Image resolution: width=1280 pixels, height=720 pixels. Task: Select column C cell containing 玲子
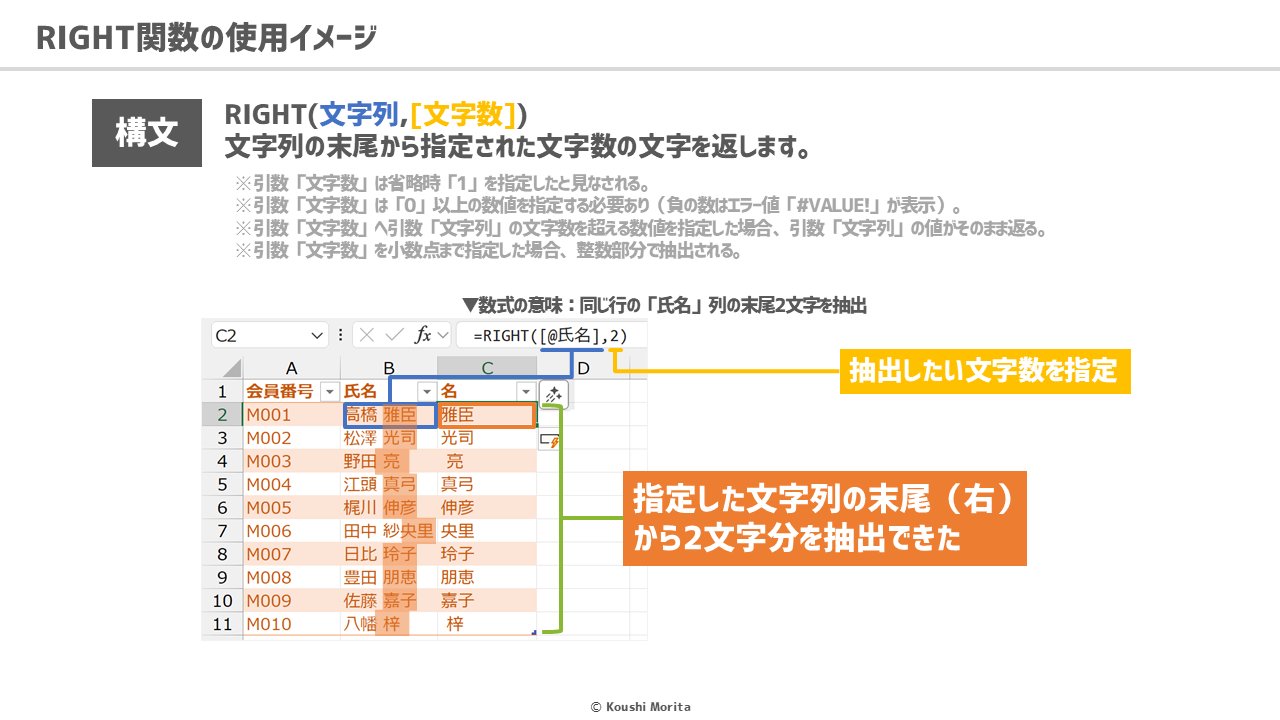point(487,554)
